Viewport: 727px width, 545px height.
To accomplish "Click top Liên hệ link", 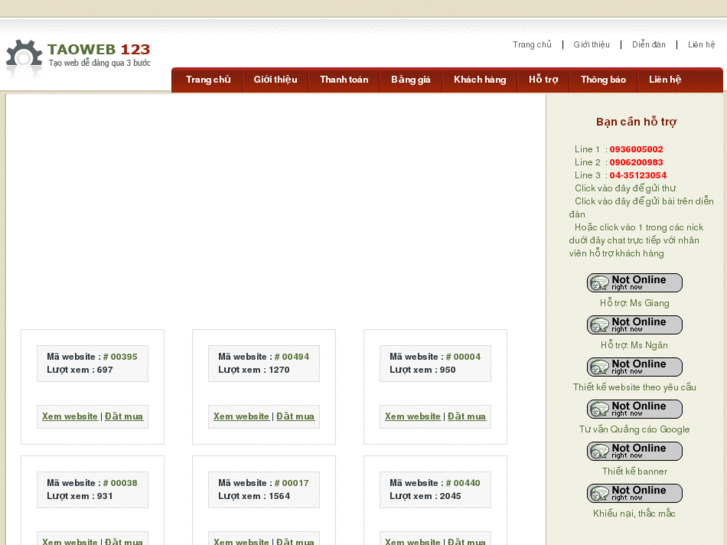I will 701,45.
